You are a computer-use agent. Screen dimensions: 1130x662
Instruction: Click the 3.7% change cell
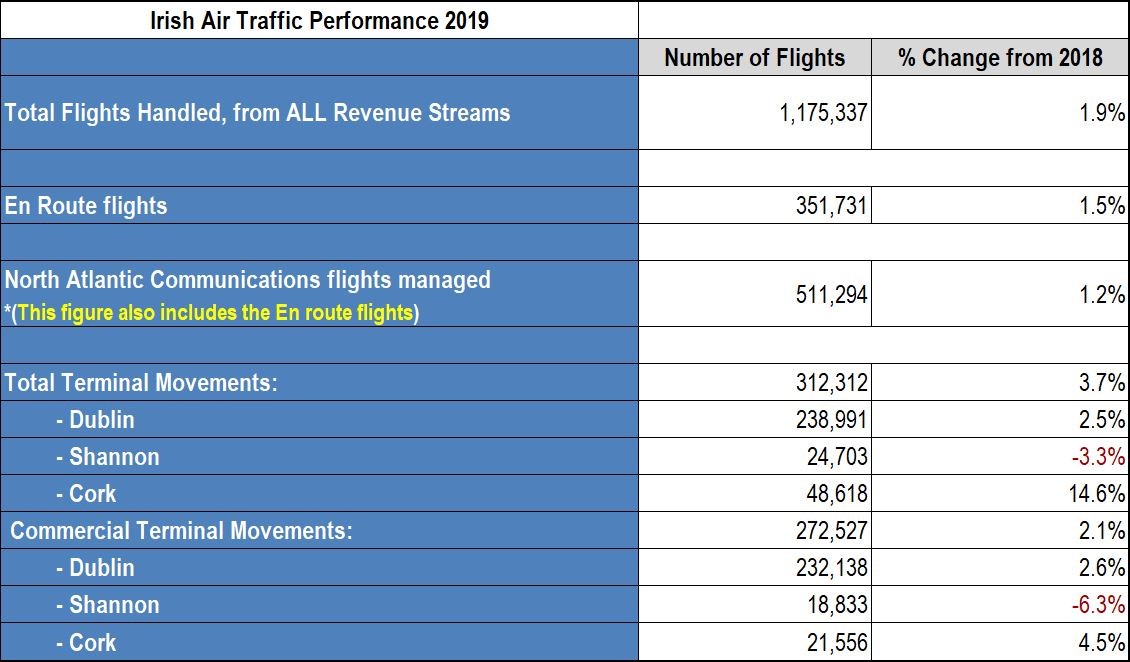click(x=1000, y=383)
